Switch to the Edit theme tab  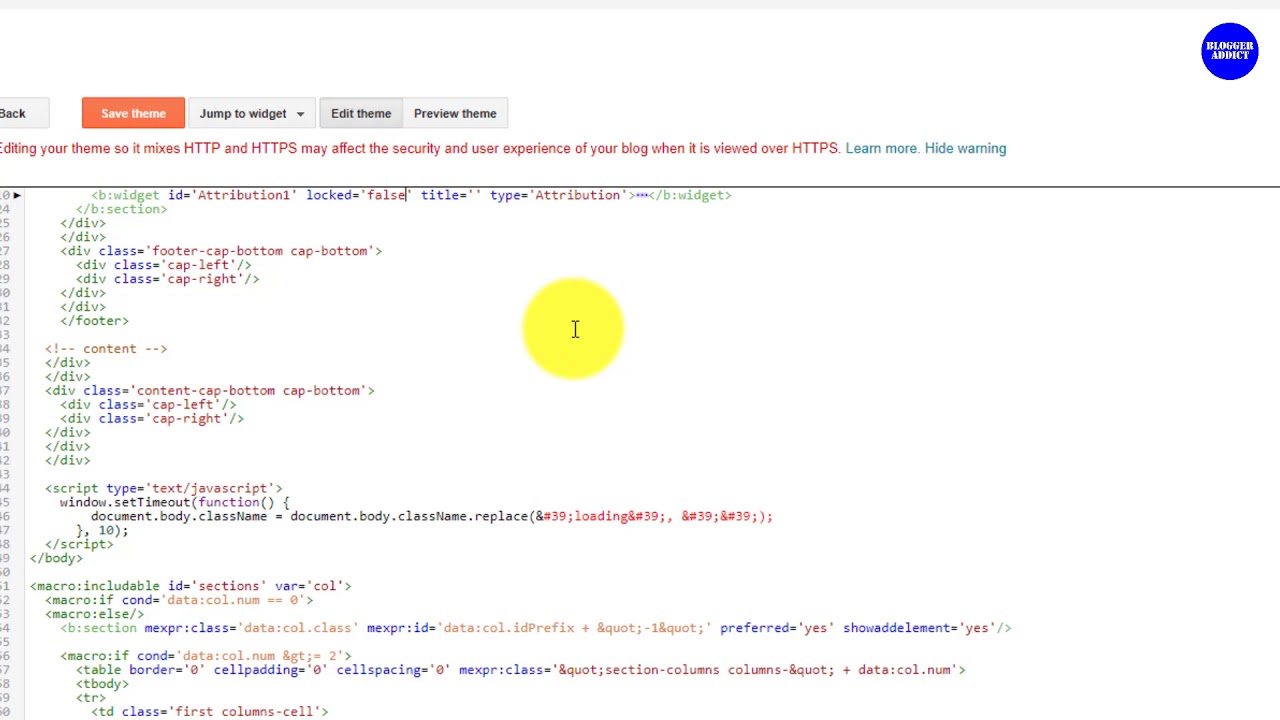pos(361,113)
